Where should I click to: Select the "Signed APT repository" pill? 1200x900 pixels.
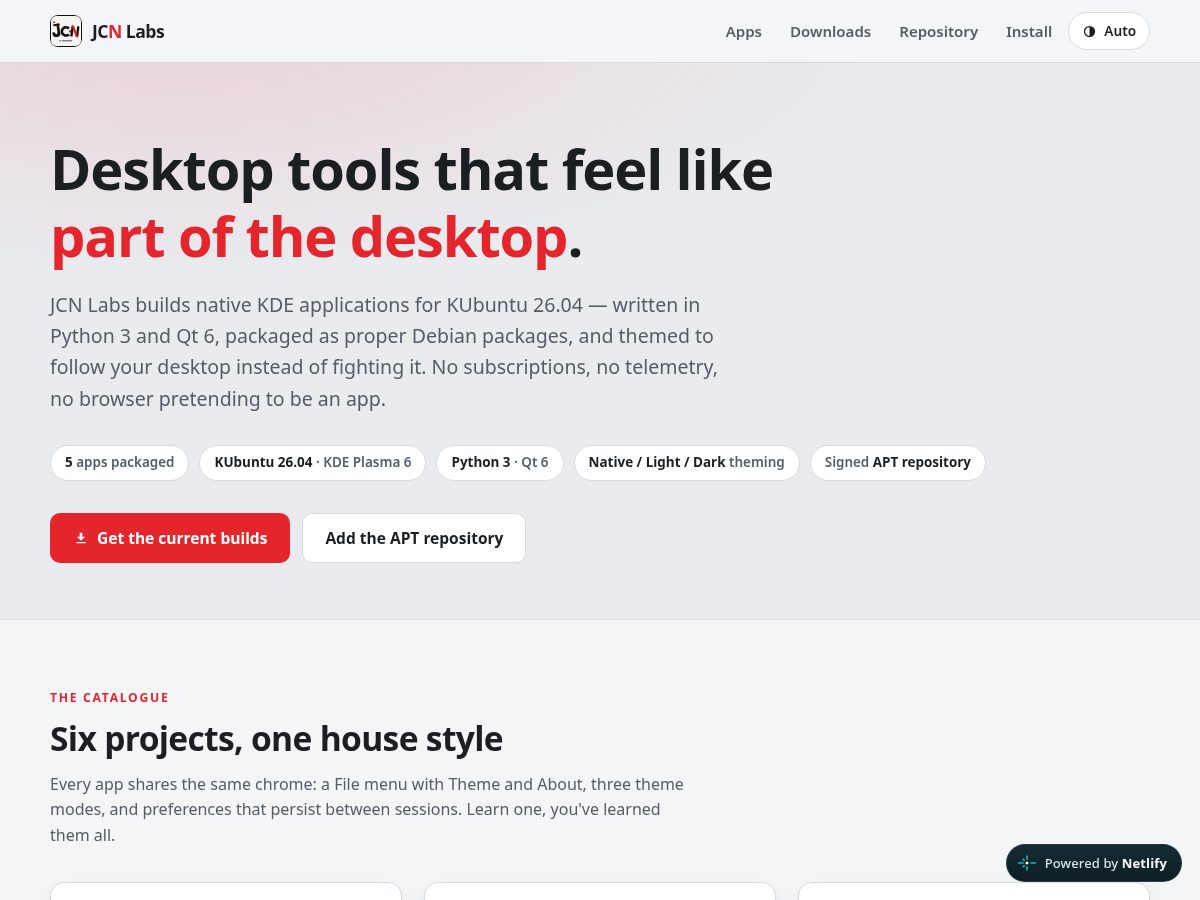click(x=898, y=462)
